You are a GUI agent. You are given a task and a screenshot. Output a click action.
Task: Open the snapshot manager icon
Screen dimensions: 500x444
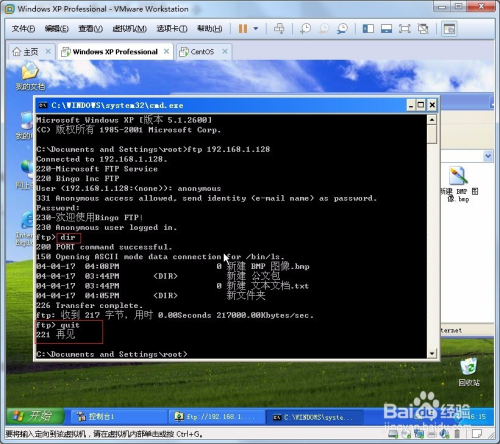pos(342,29)
